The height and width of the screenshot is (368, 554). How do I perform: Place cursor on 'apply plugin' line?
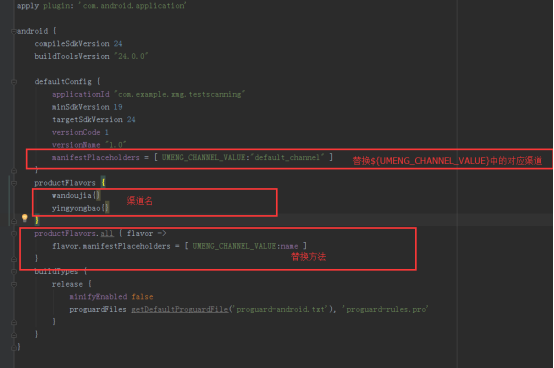(x=102, y=6)
